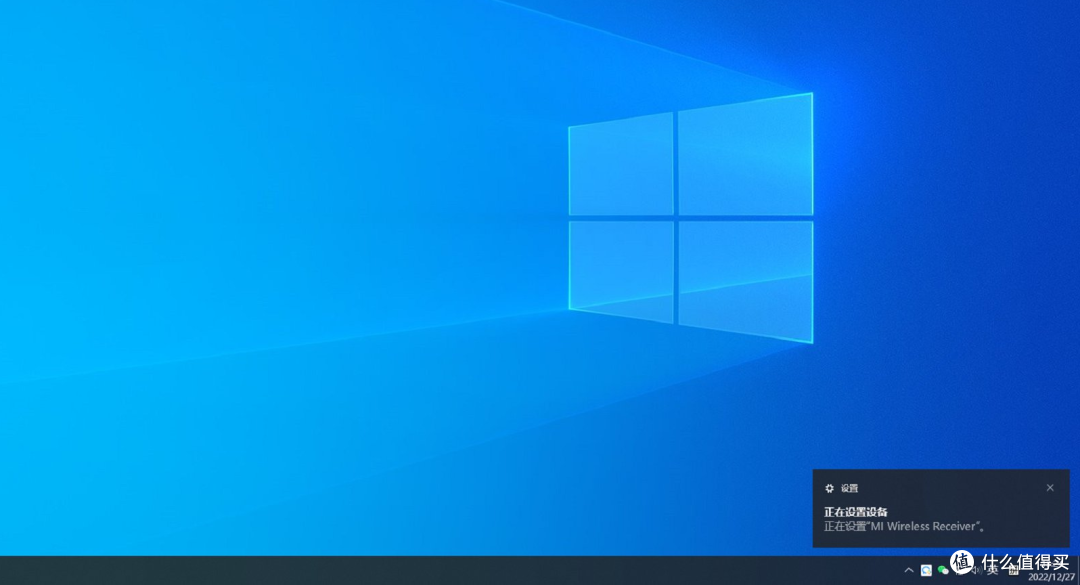Image resolution: width=1080 pixels, height=585 pixels.
Task: Click the tray icon left of WeChat
Action: 926,570
